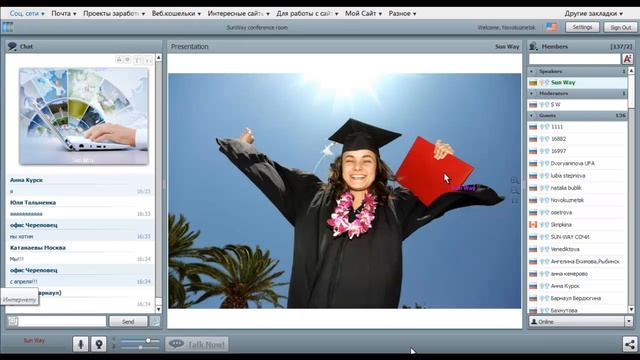Open the Соц. сети bookmarks menu
Image resolution: width=640 pixels, height=360 pixels.
point(27,13)
